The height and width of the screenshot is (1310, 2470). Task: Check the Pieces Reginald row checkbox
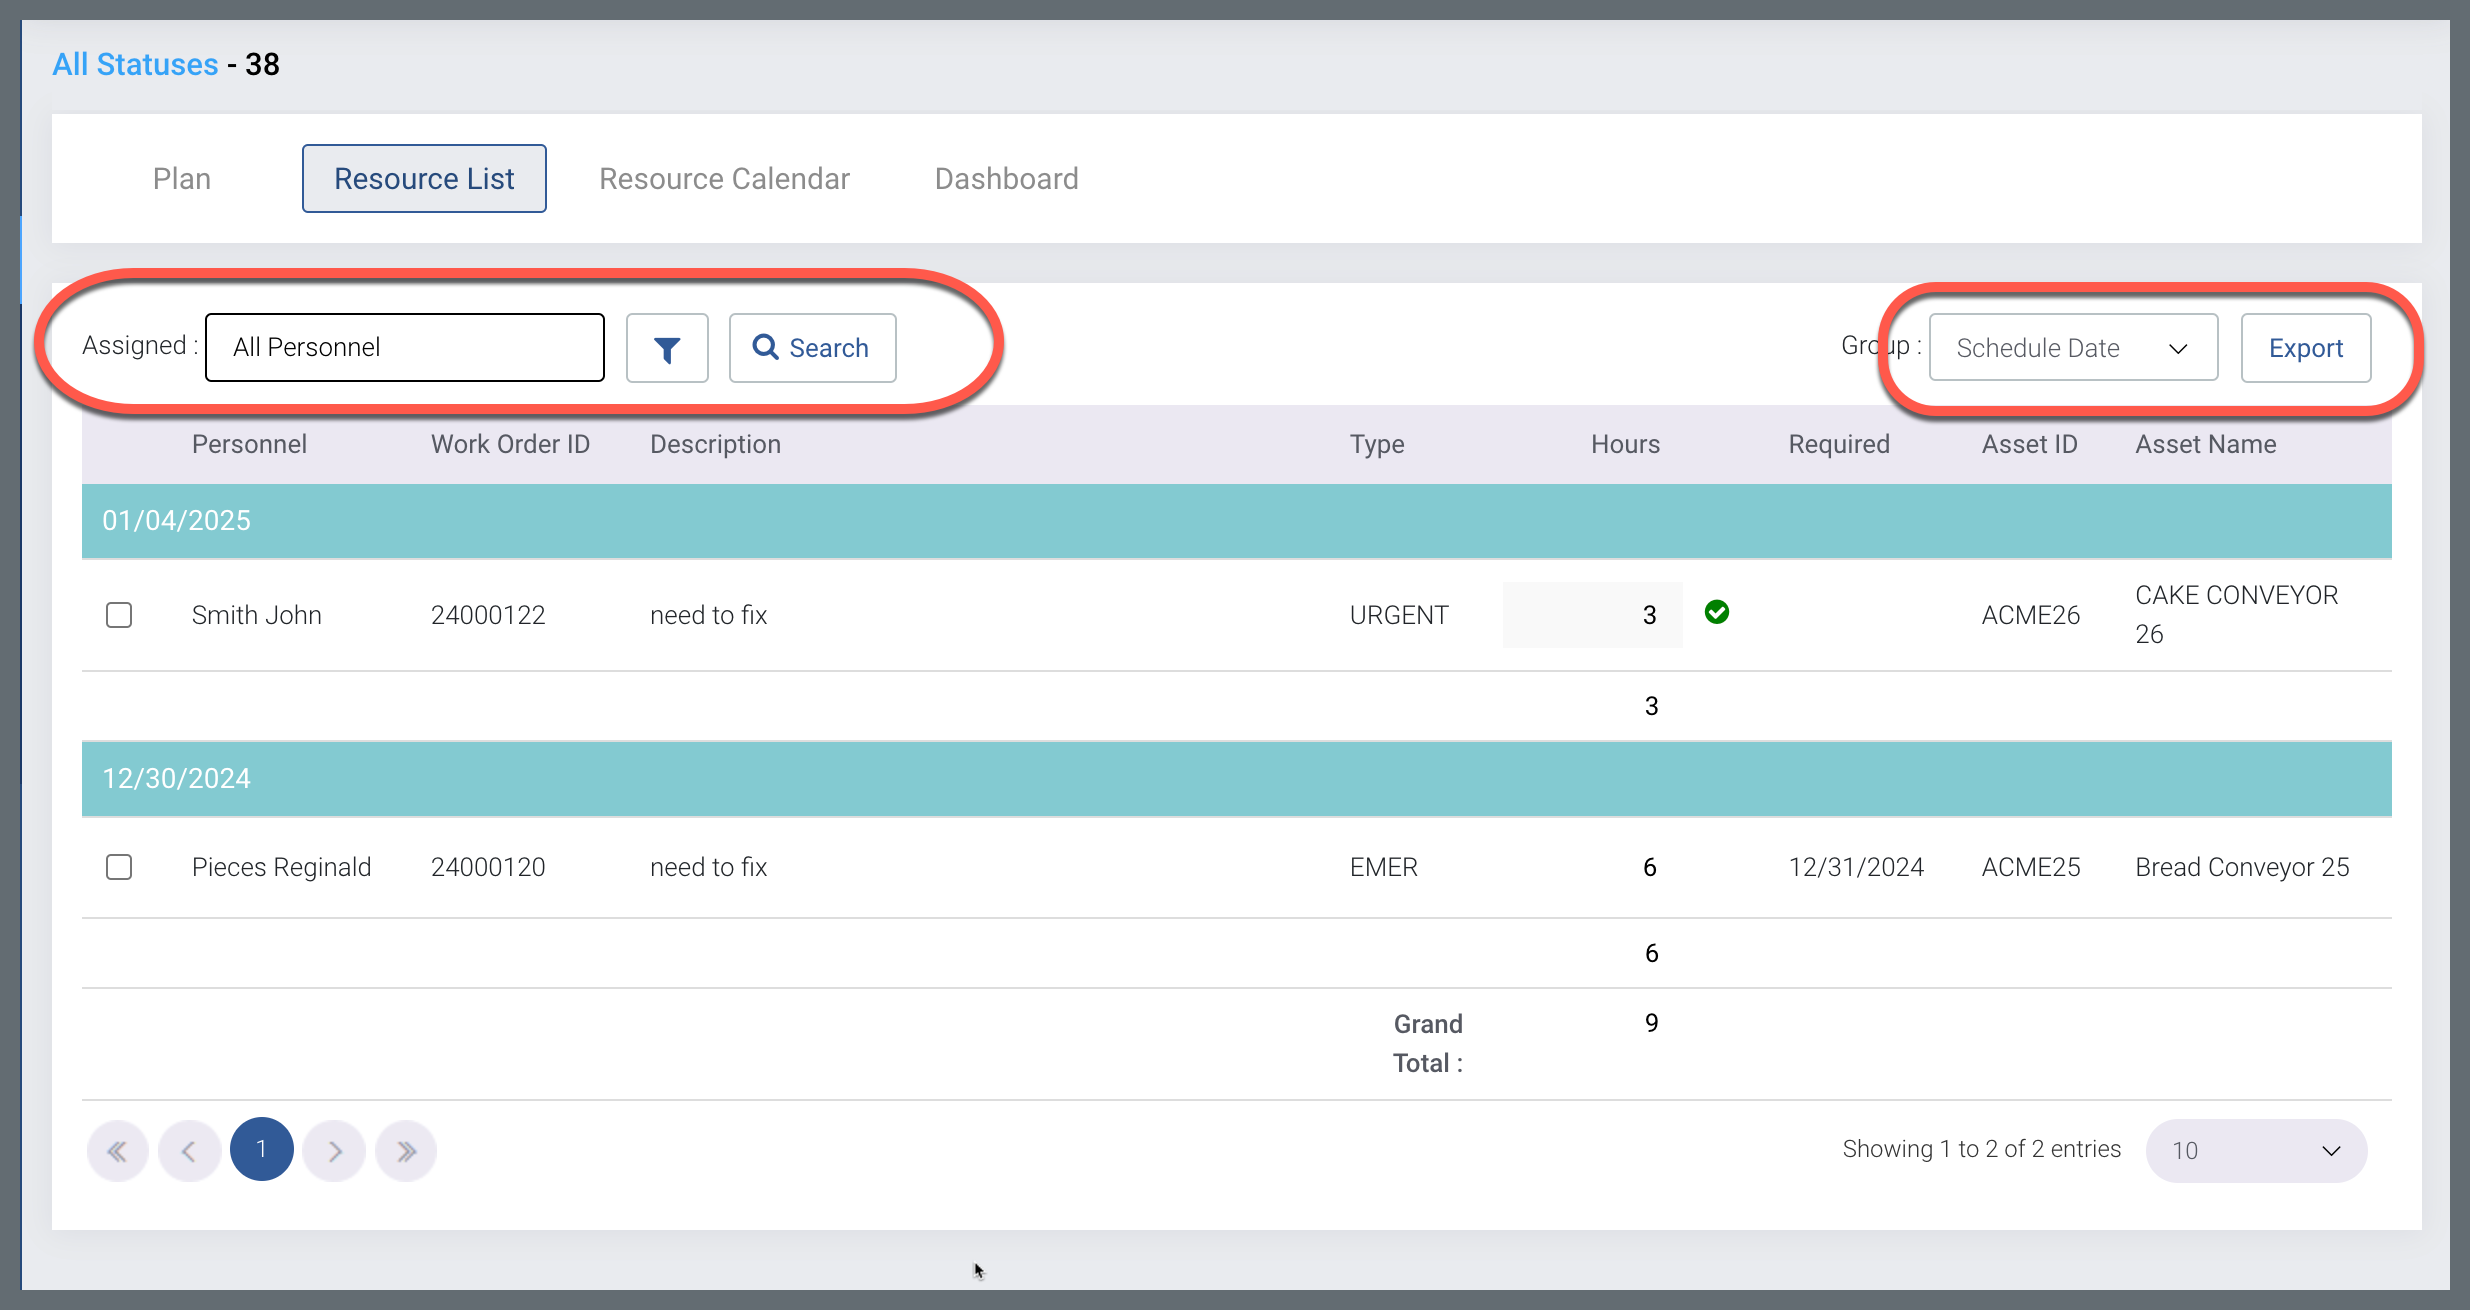(x=119, y=867)
